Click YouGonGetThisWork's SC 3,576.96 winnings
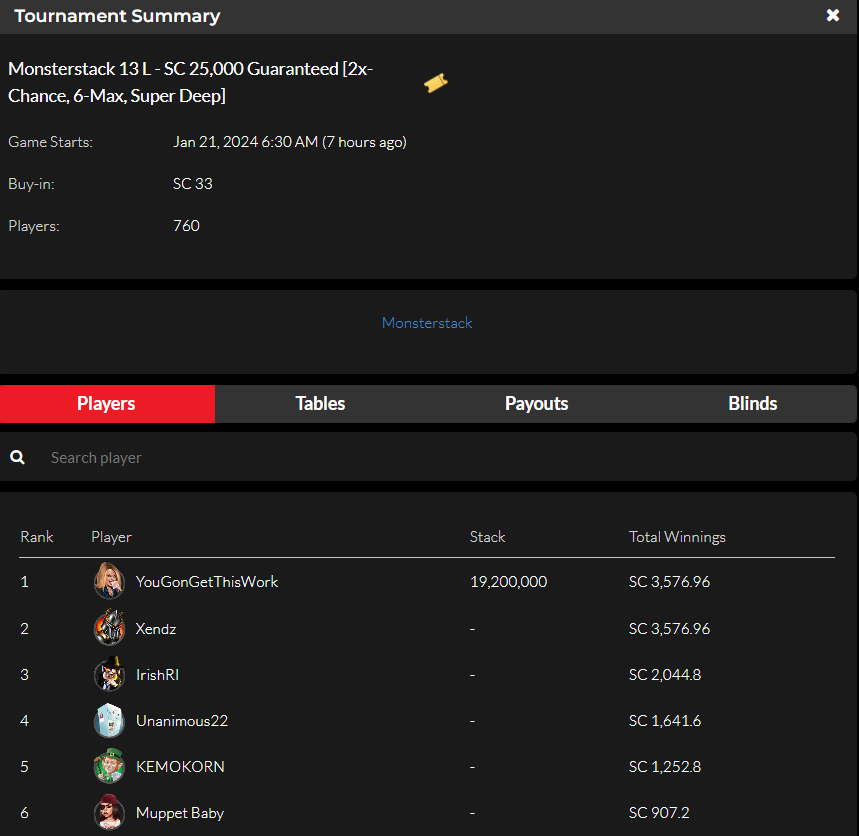 point(669,582)
